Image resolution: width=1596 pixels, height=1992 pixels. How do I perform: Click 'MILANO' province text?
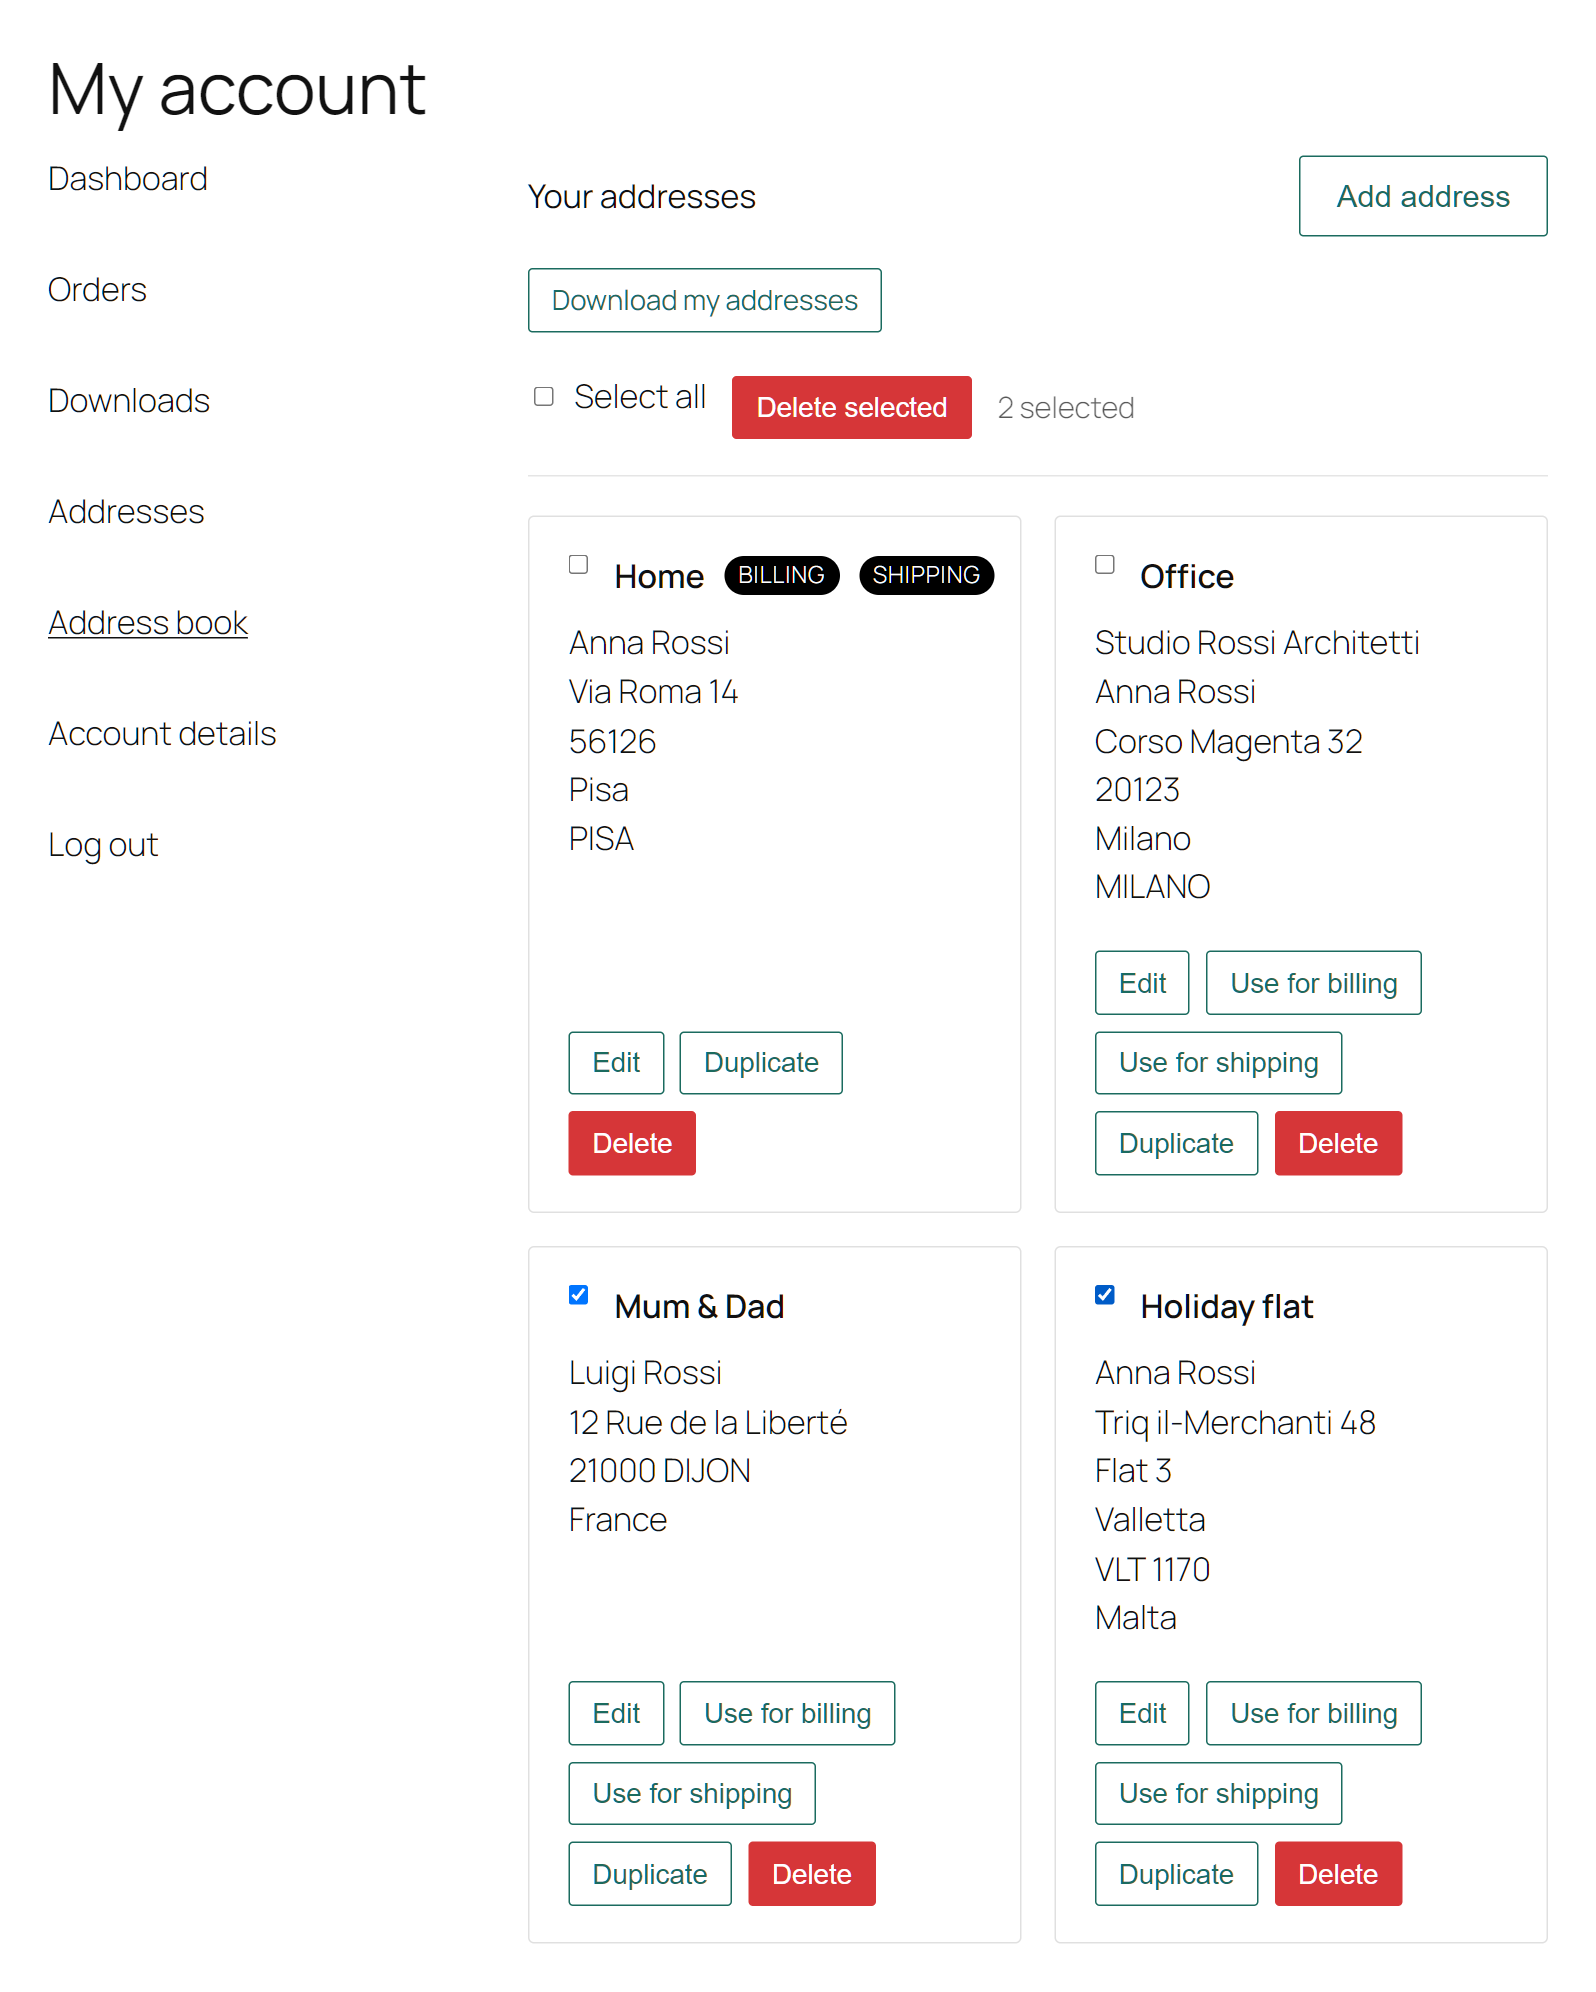pyautogui.click(x=1152, y=887)
